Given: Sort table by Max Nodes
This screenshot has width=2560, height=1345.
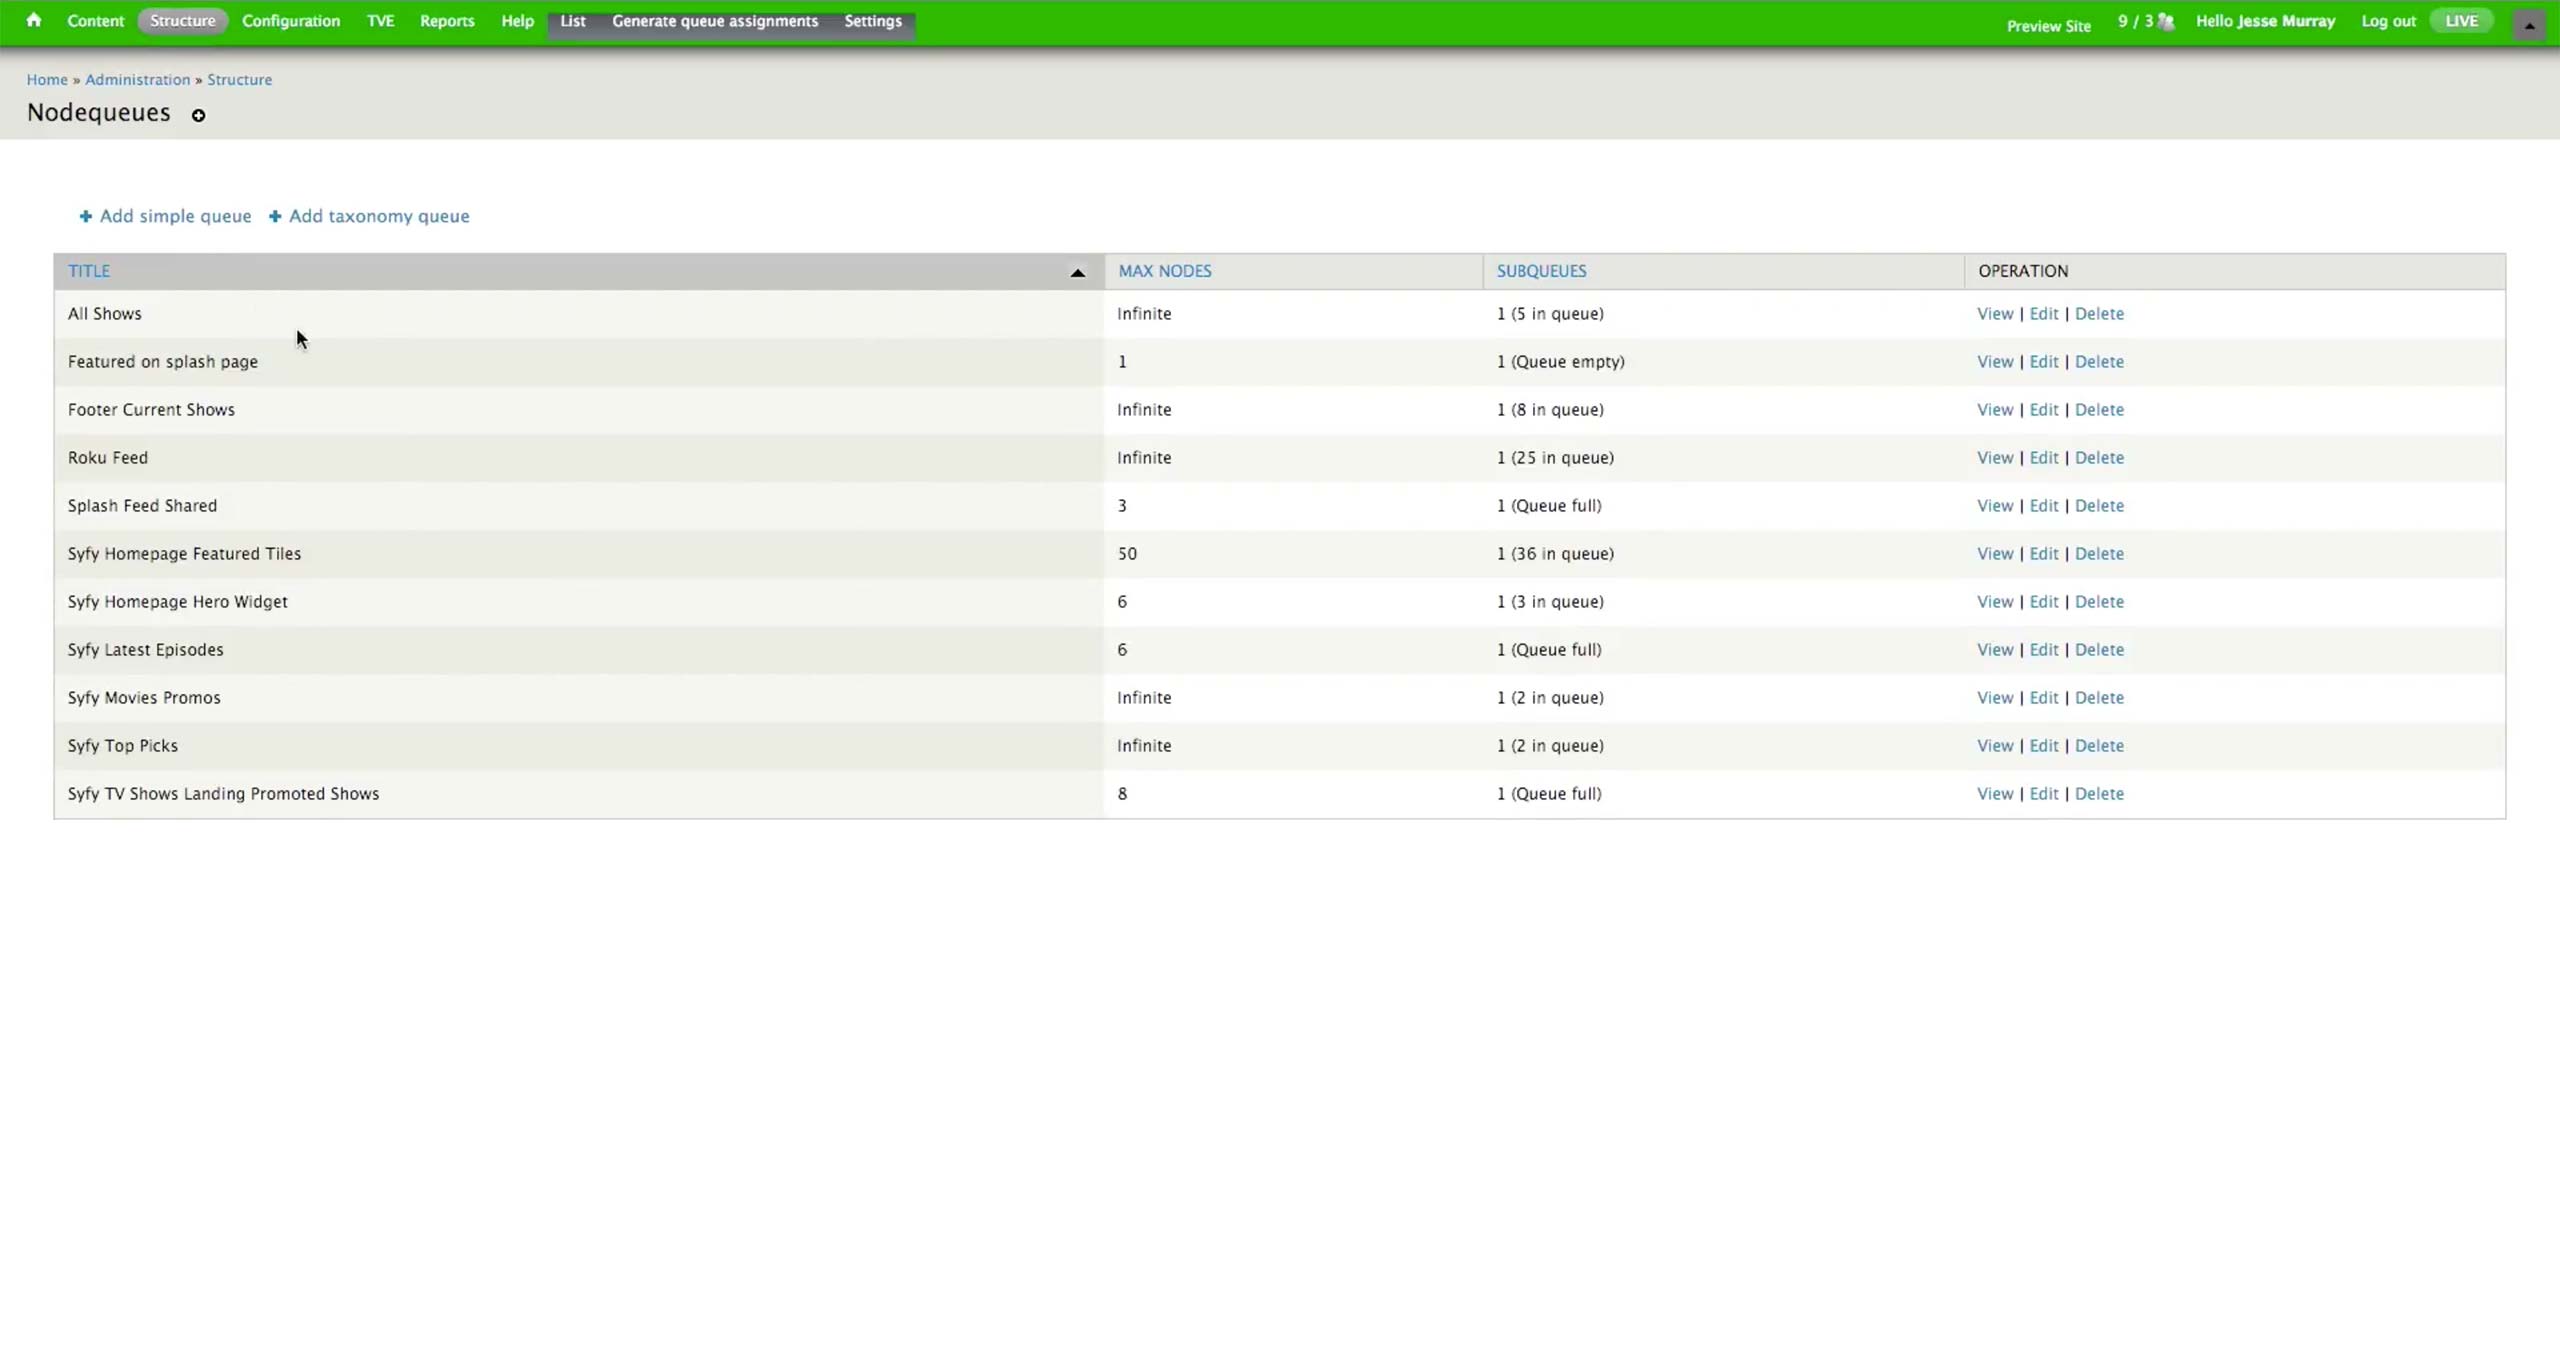Looking at the screenshot, I should [x=1164, y=271].
